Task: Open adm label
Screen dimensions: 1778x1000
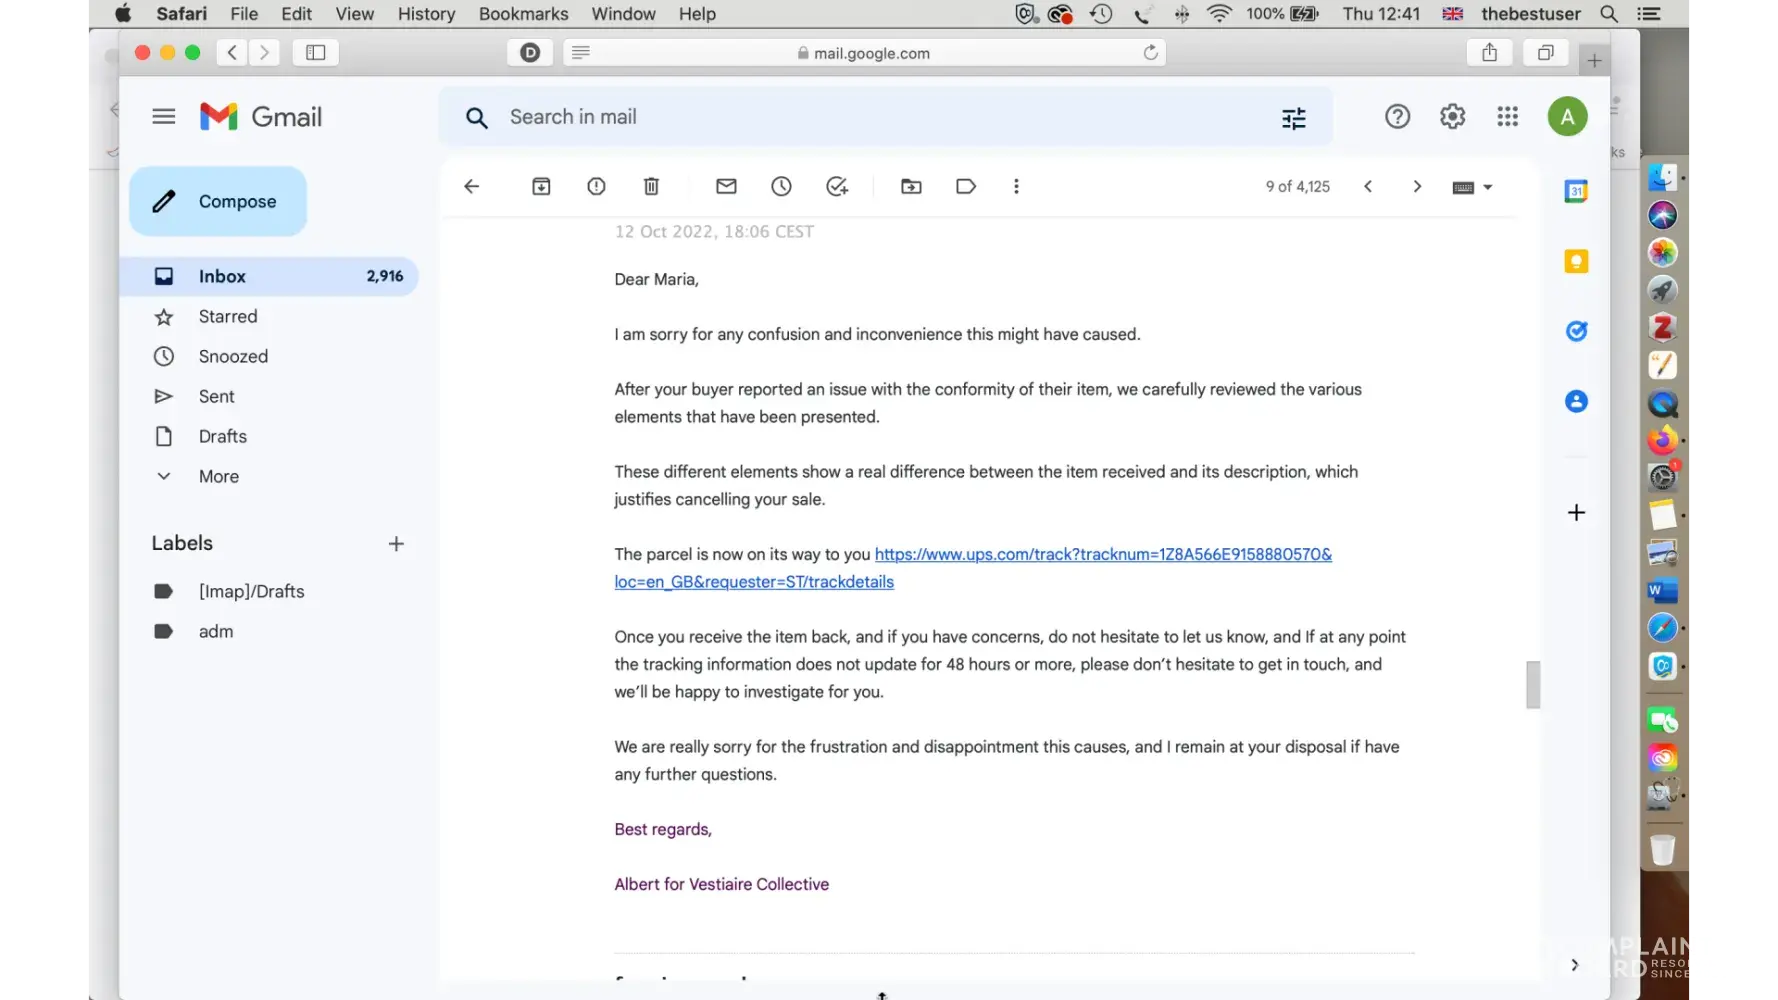Action: (215, 631)
